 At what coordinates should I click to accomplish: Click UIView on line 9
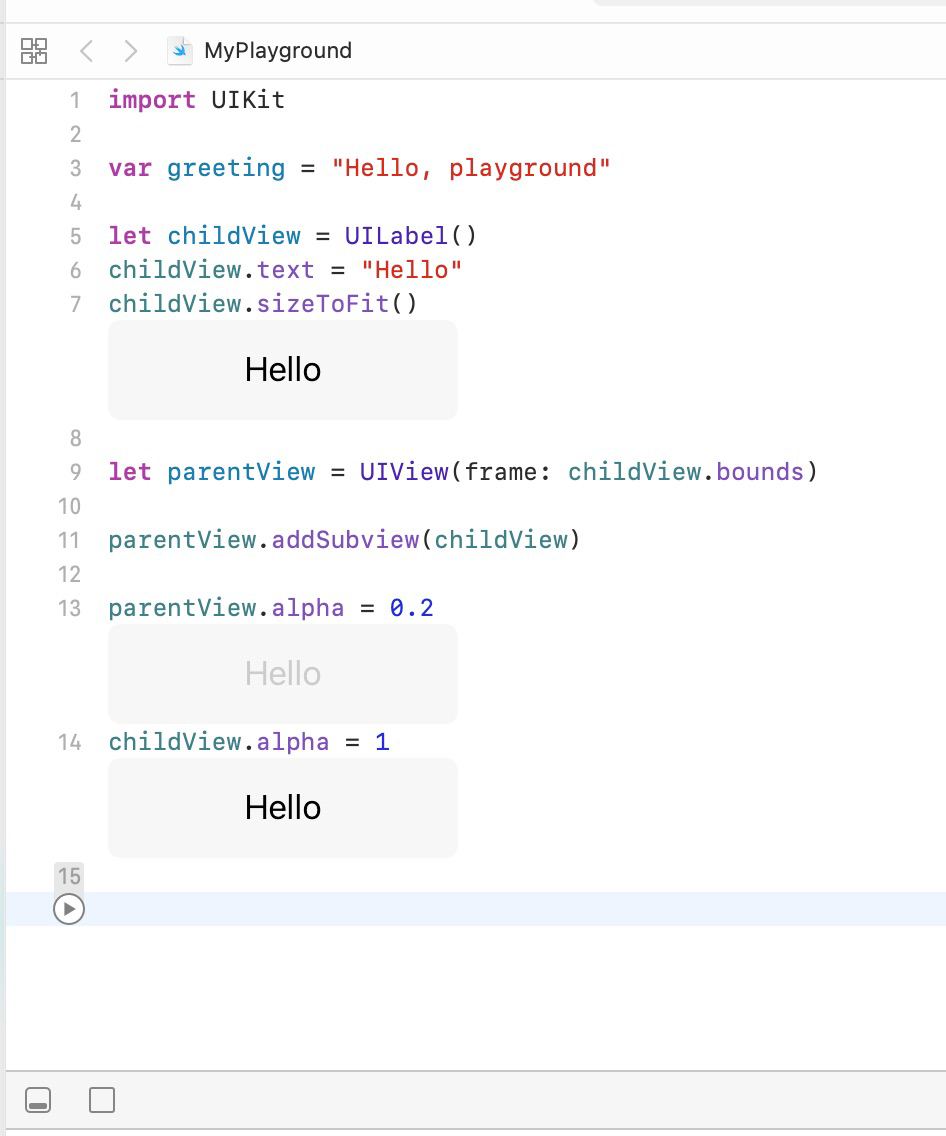(x=403, y=472)
